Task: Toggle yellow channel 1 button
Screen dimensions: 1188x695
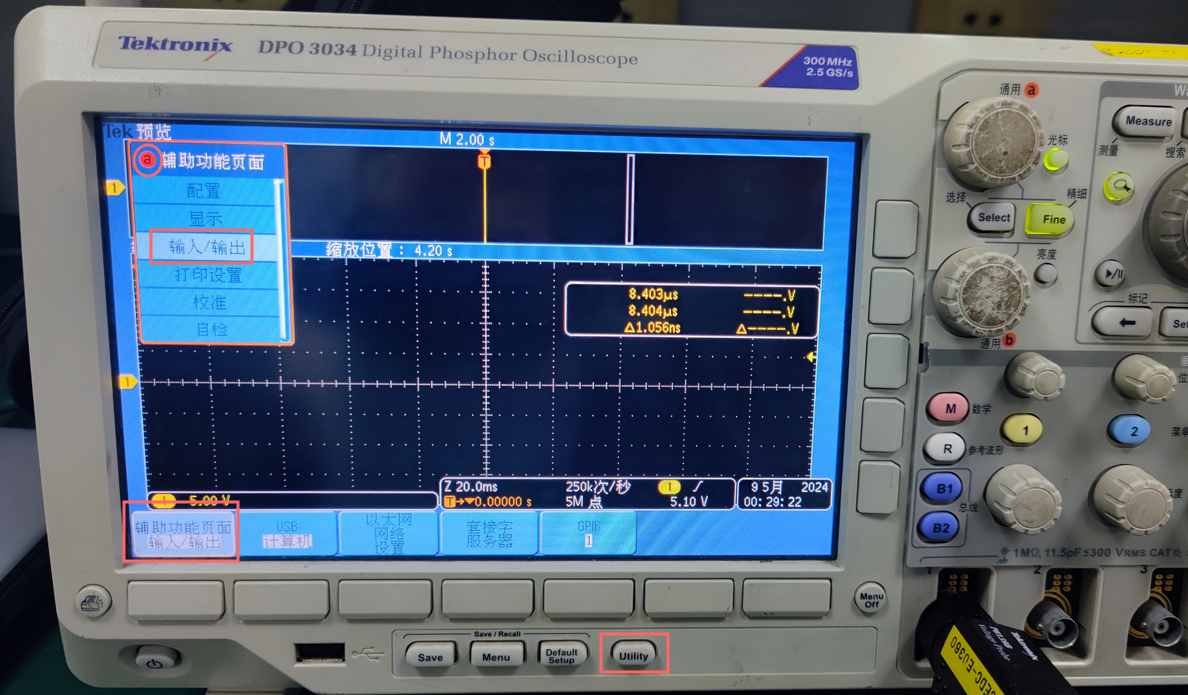Action: (x=1023, y=430)
